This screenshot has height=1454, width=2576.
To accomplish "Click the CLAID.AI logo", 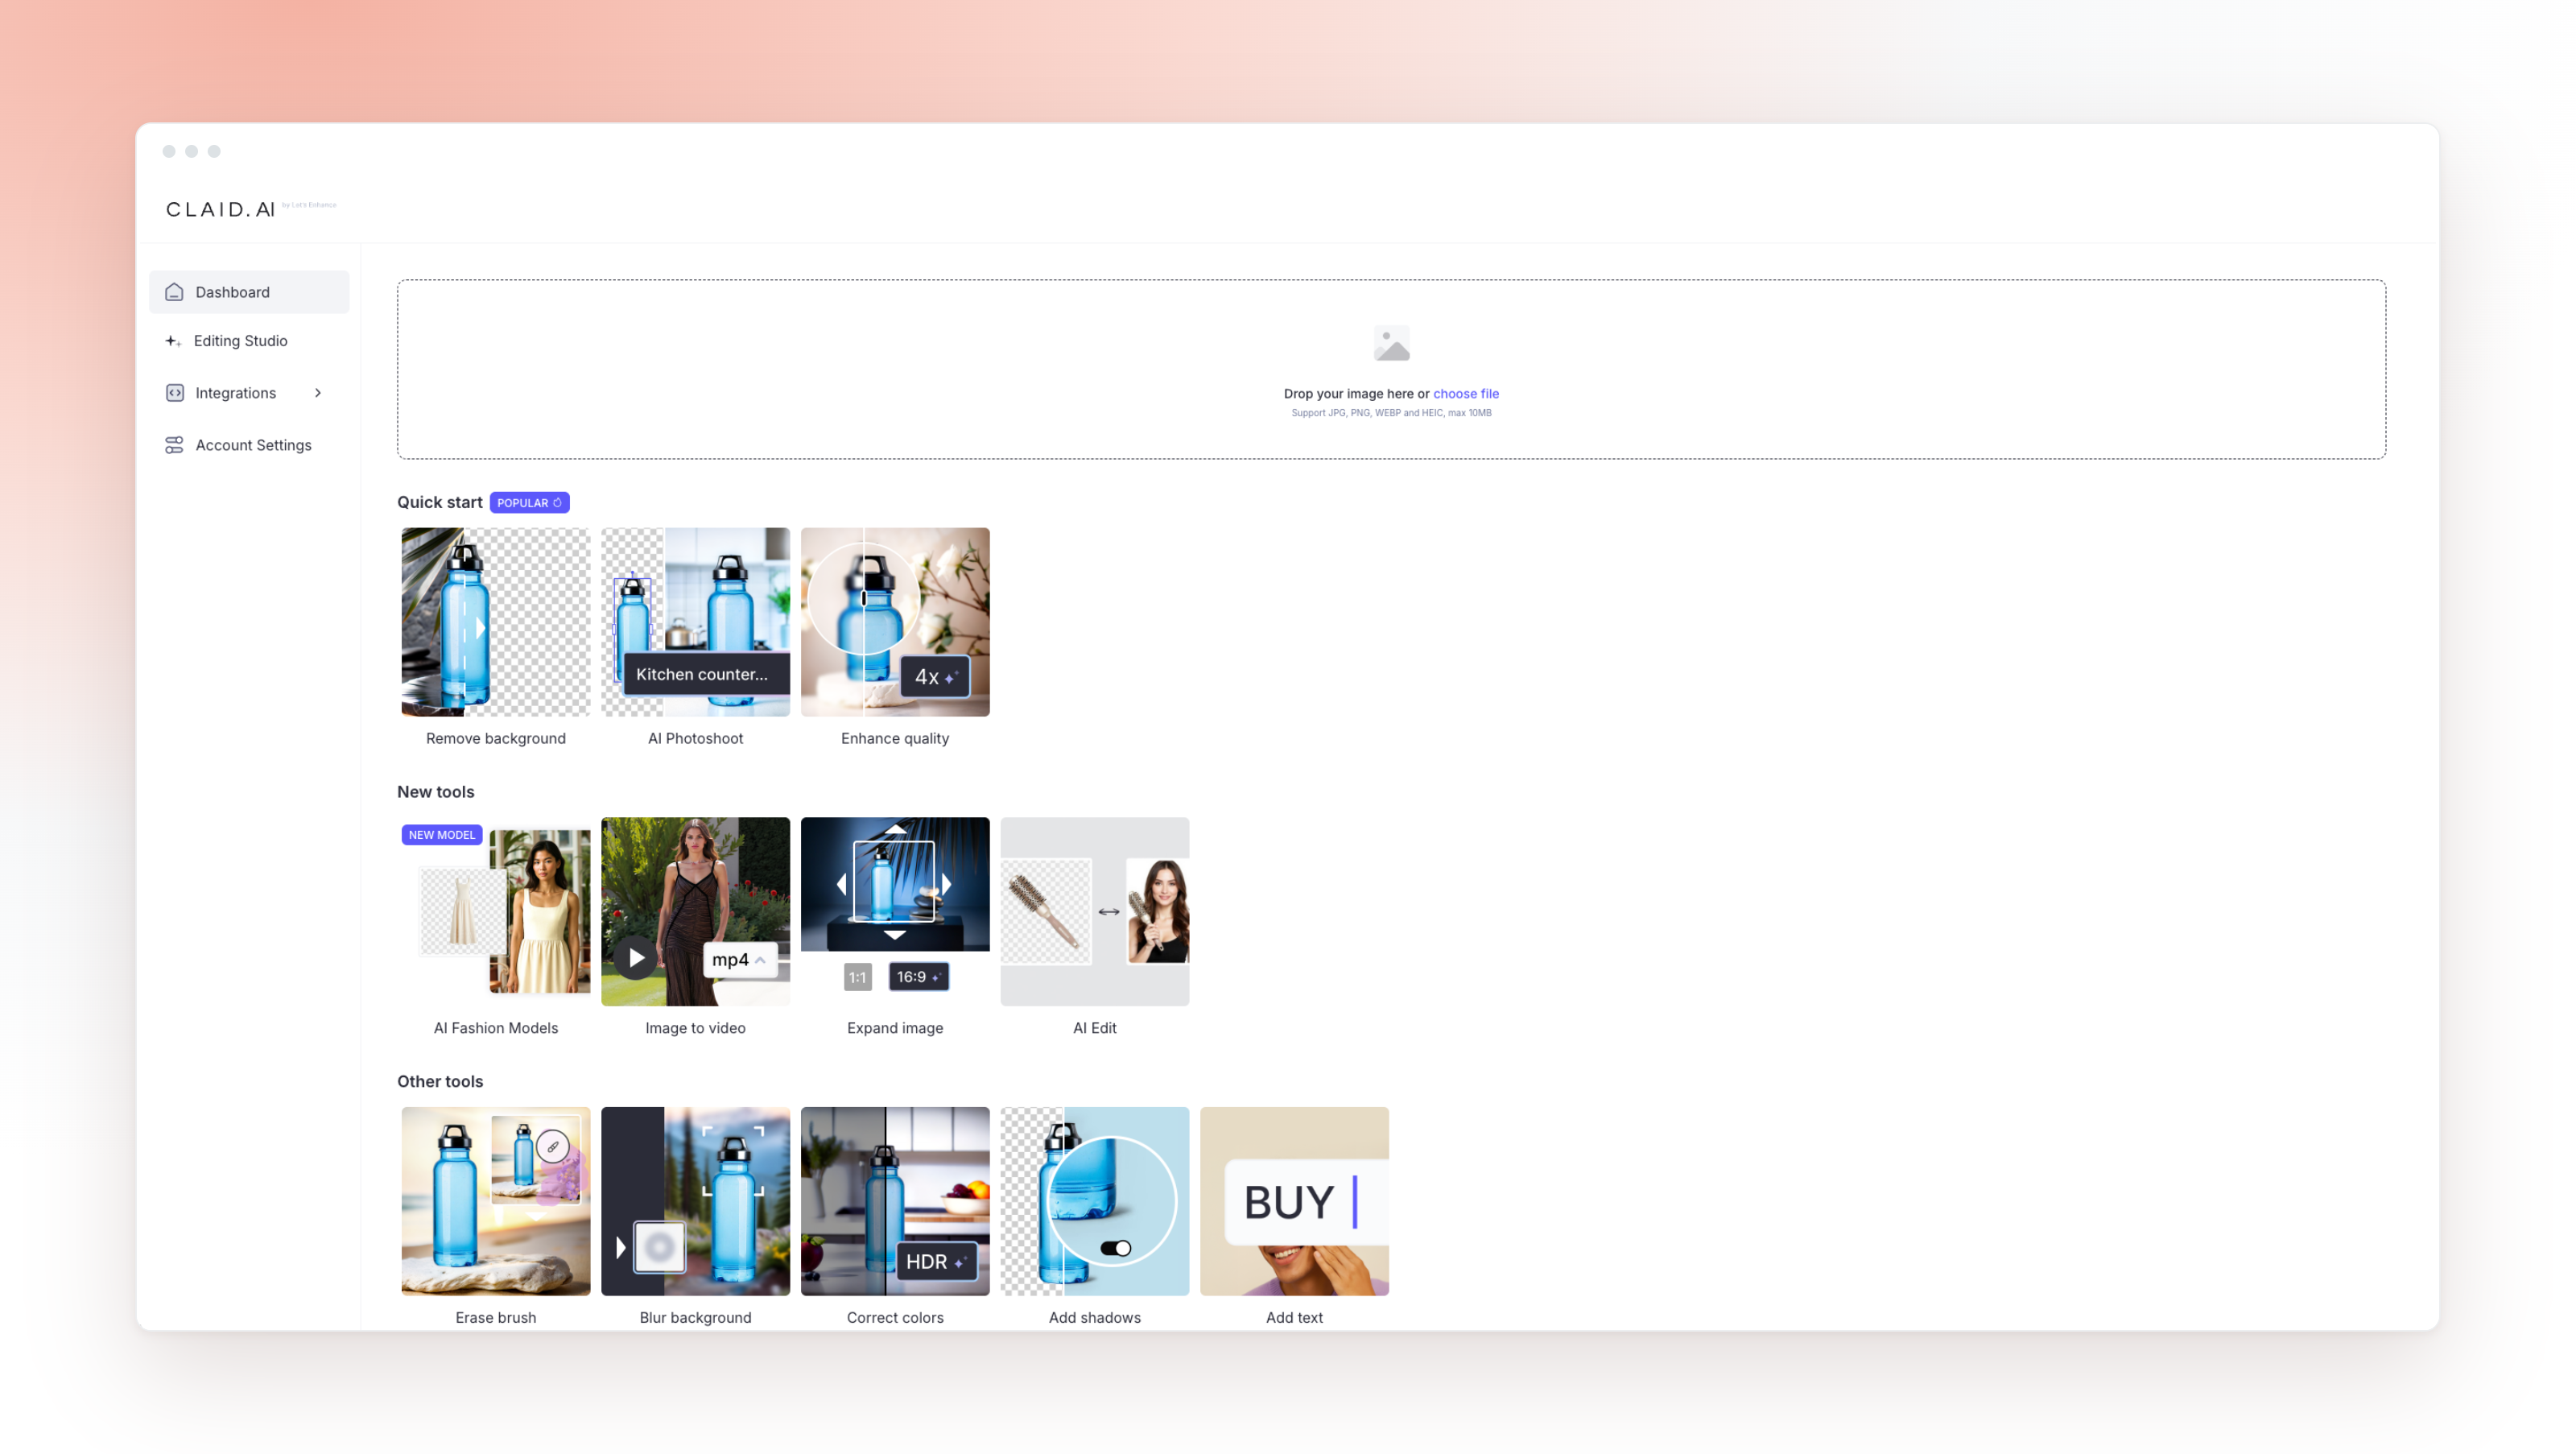I will (x=220, y=209).
